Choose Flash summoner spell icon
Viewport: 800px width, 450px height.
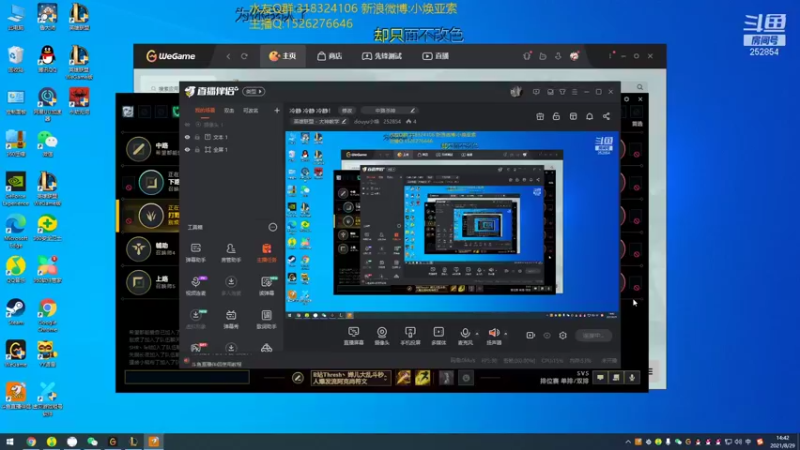pyautogui.click(x=422, y=378)
